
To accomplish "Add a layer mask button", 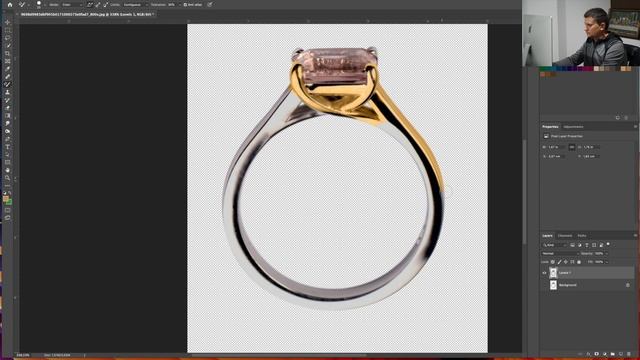I will 596,354.
